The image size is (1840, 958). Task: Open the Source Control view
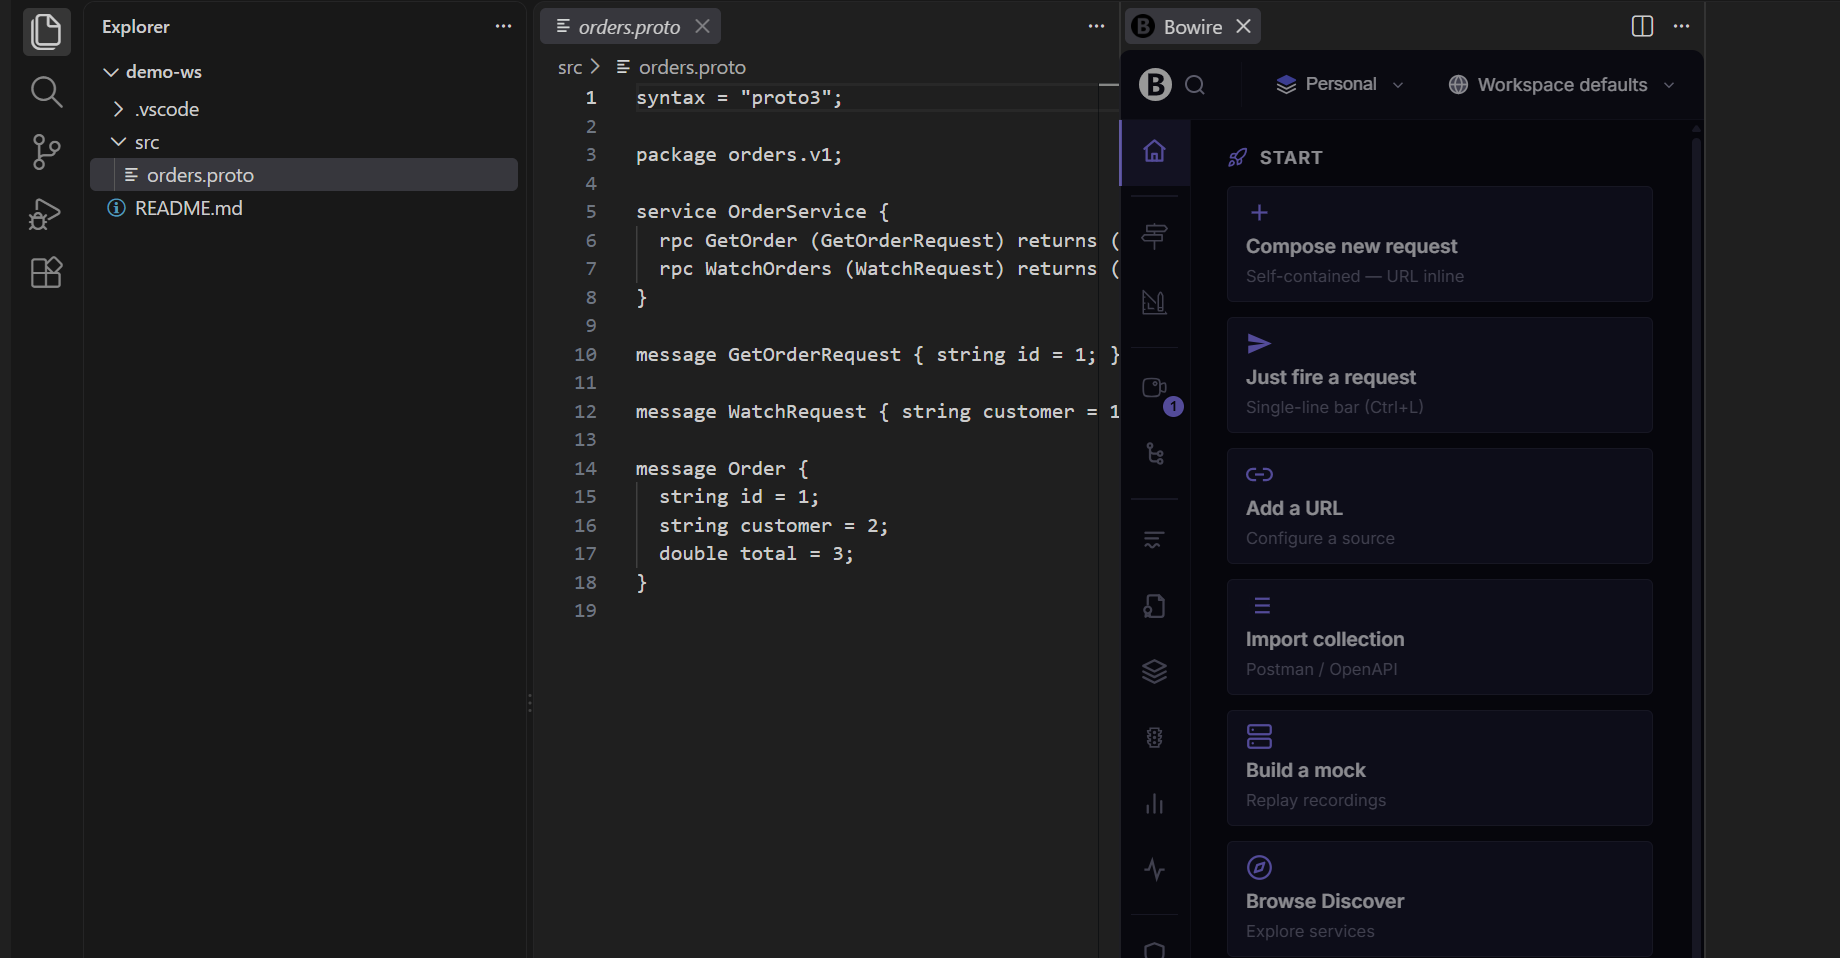[x=46, y=152]
